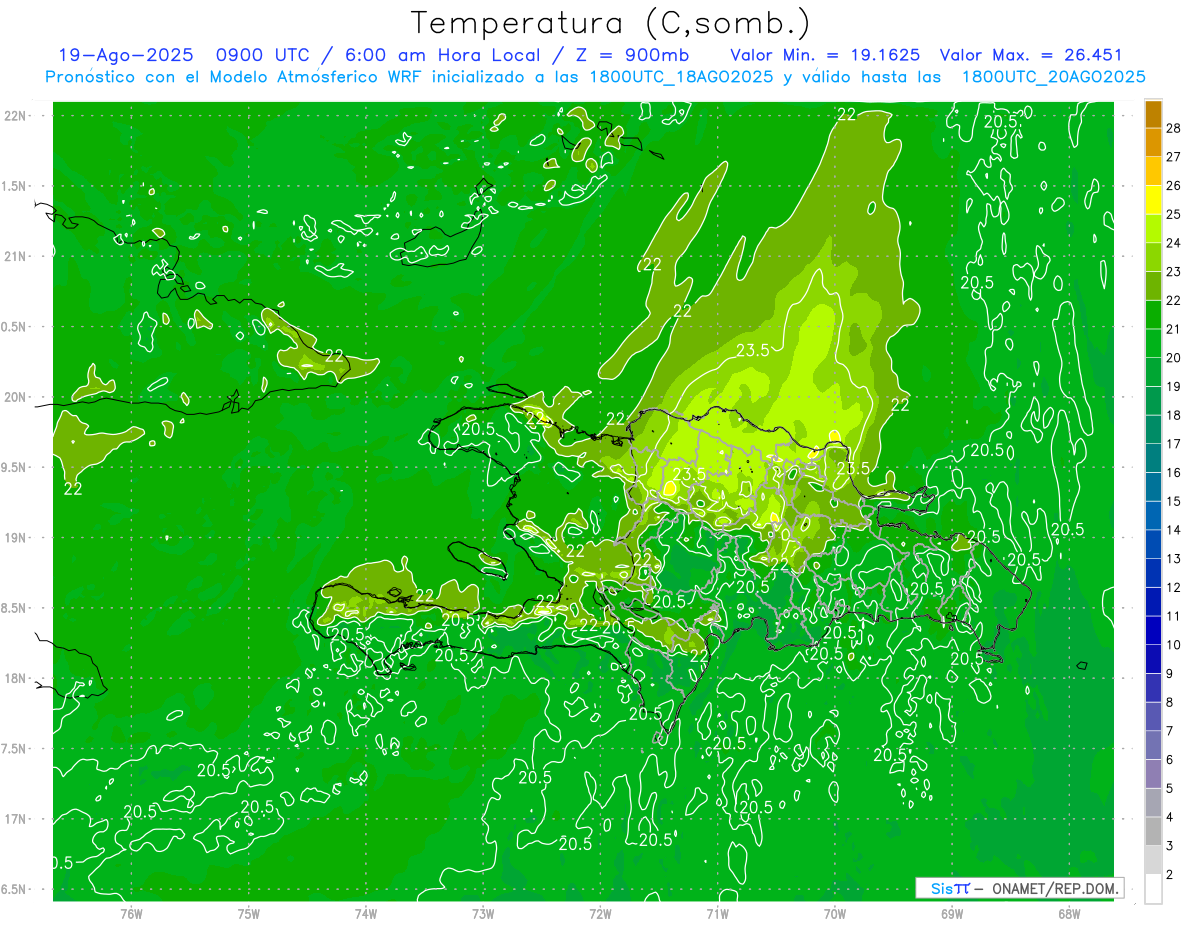The image size is (1200, 927).
Task: Click the legend value 15
Action: click(1173, 501)
